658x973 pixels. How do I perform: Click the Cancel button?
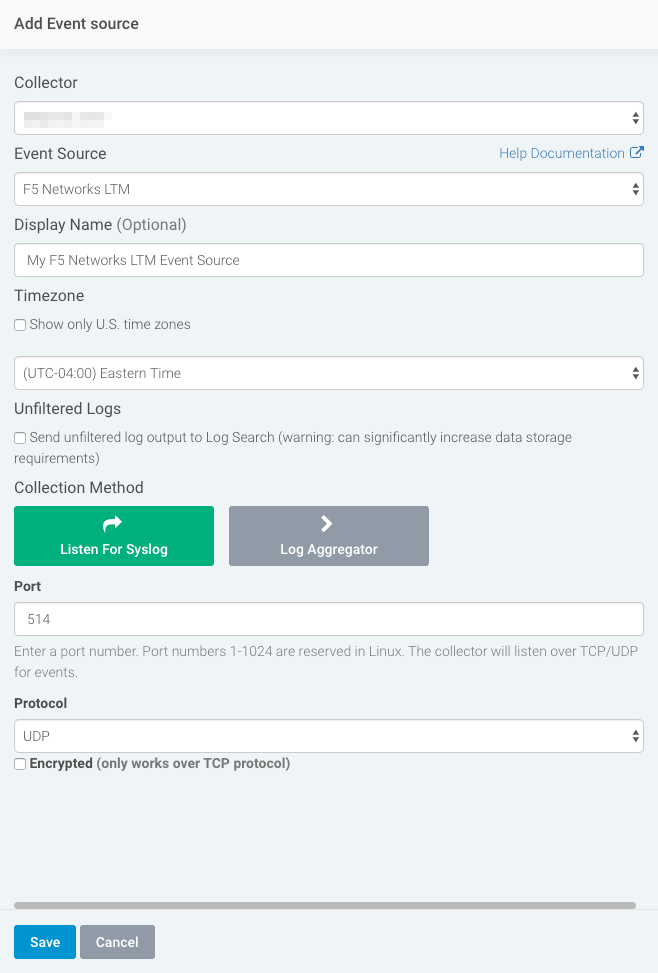pos(117,942)
